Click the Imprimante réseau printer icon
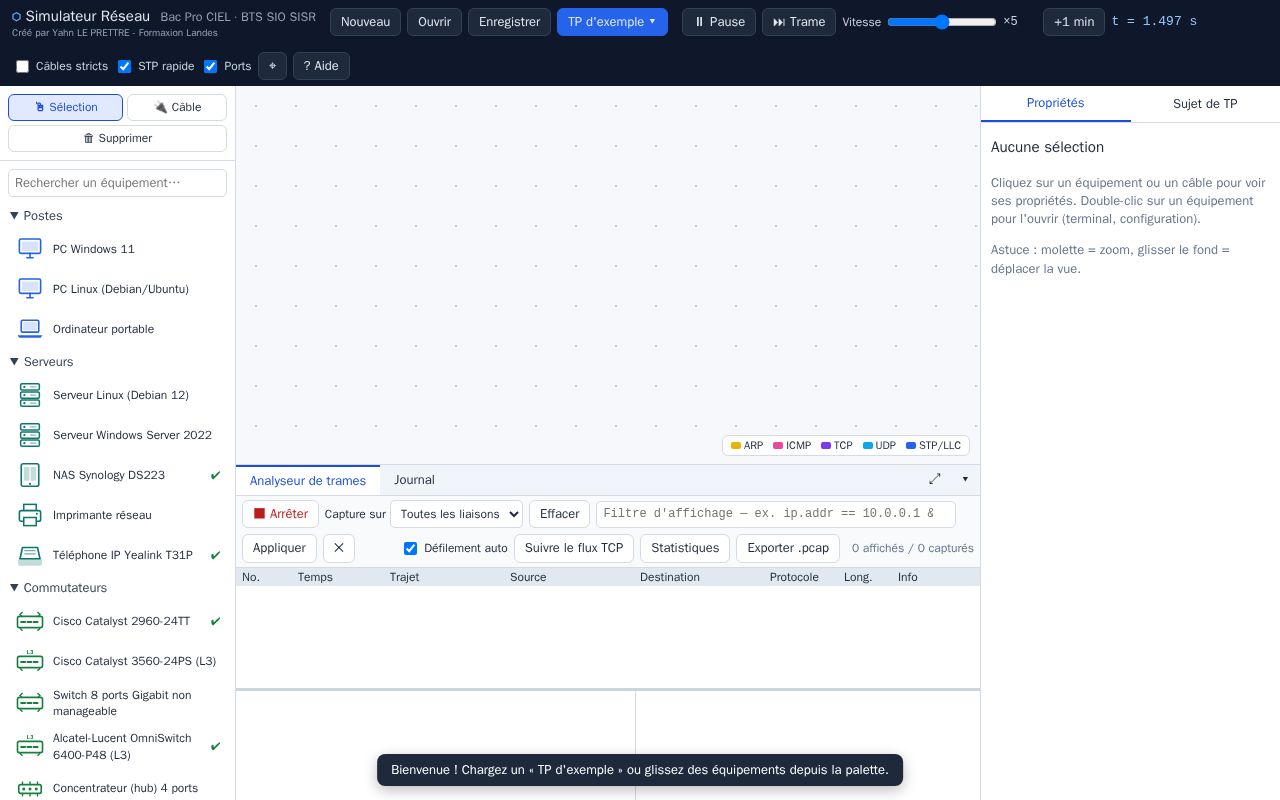 (30, 515)
